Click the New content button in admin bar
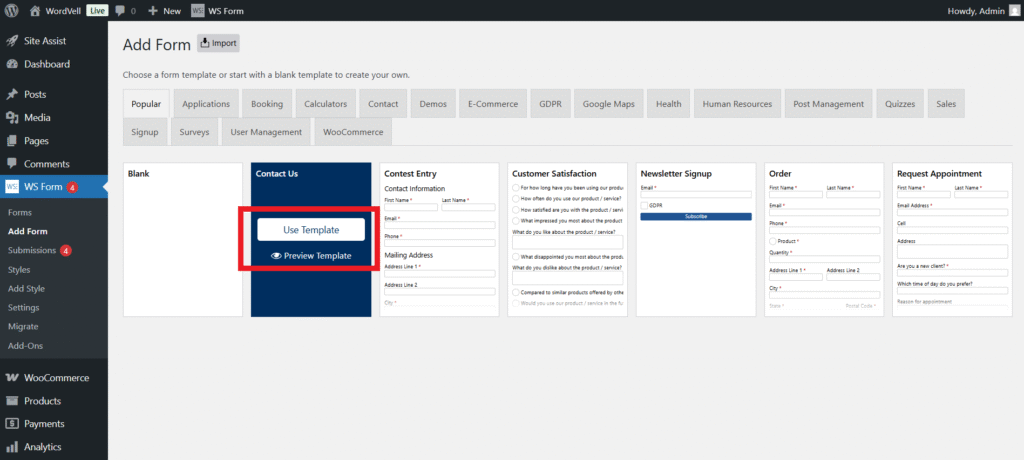The height and width of the screenshot is (460, 1024). coord(164,10)
